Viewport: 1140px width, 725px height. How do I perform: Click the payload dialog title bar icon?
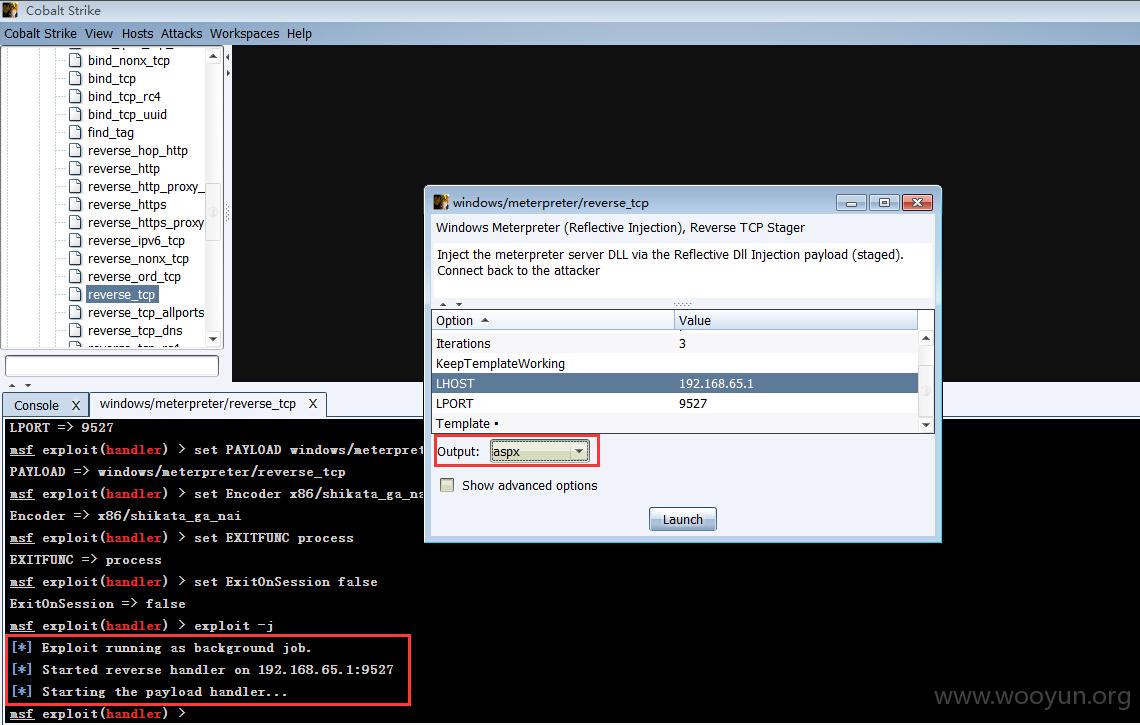(x=441, y=202)
